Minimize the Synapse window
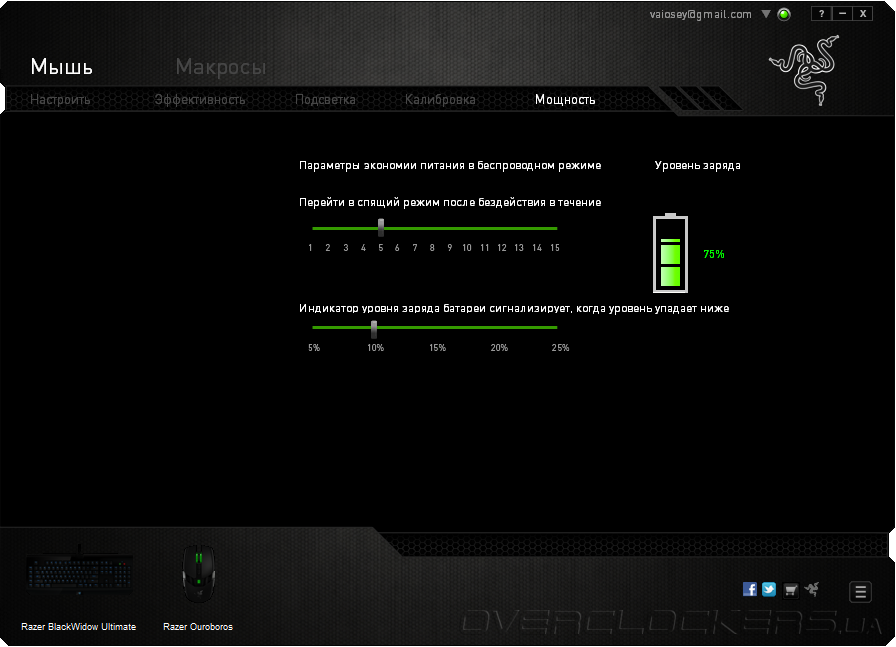This screenshot has height=647, width=896. click(842, 14)
